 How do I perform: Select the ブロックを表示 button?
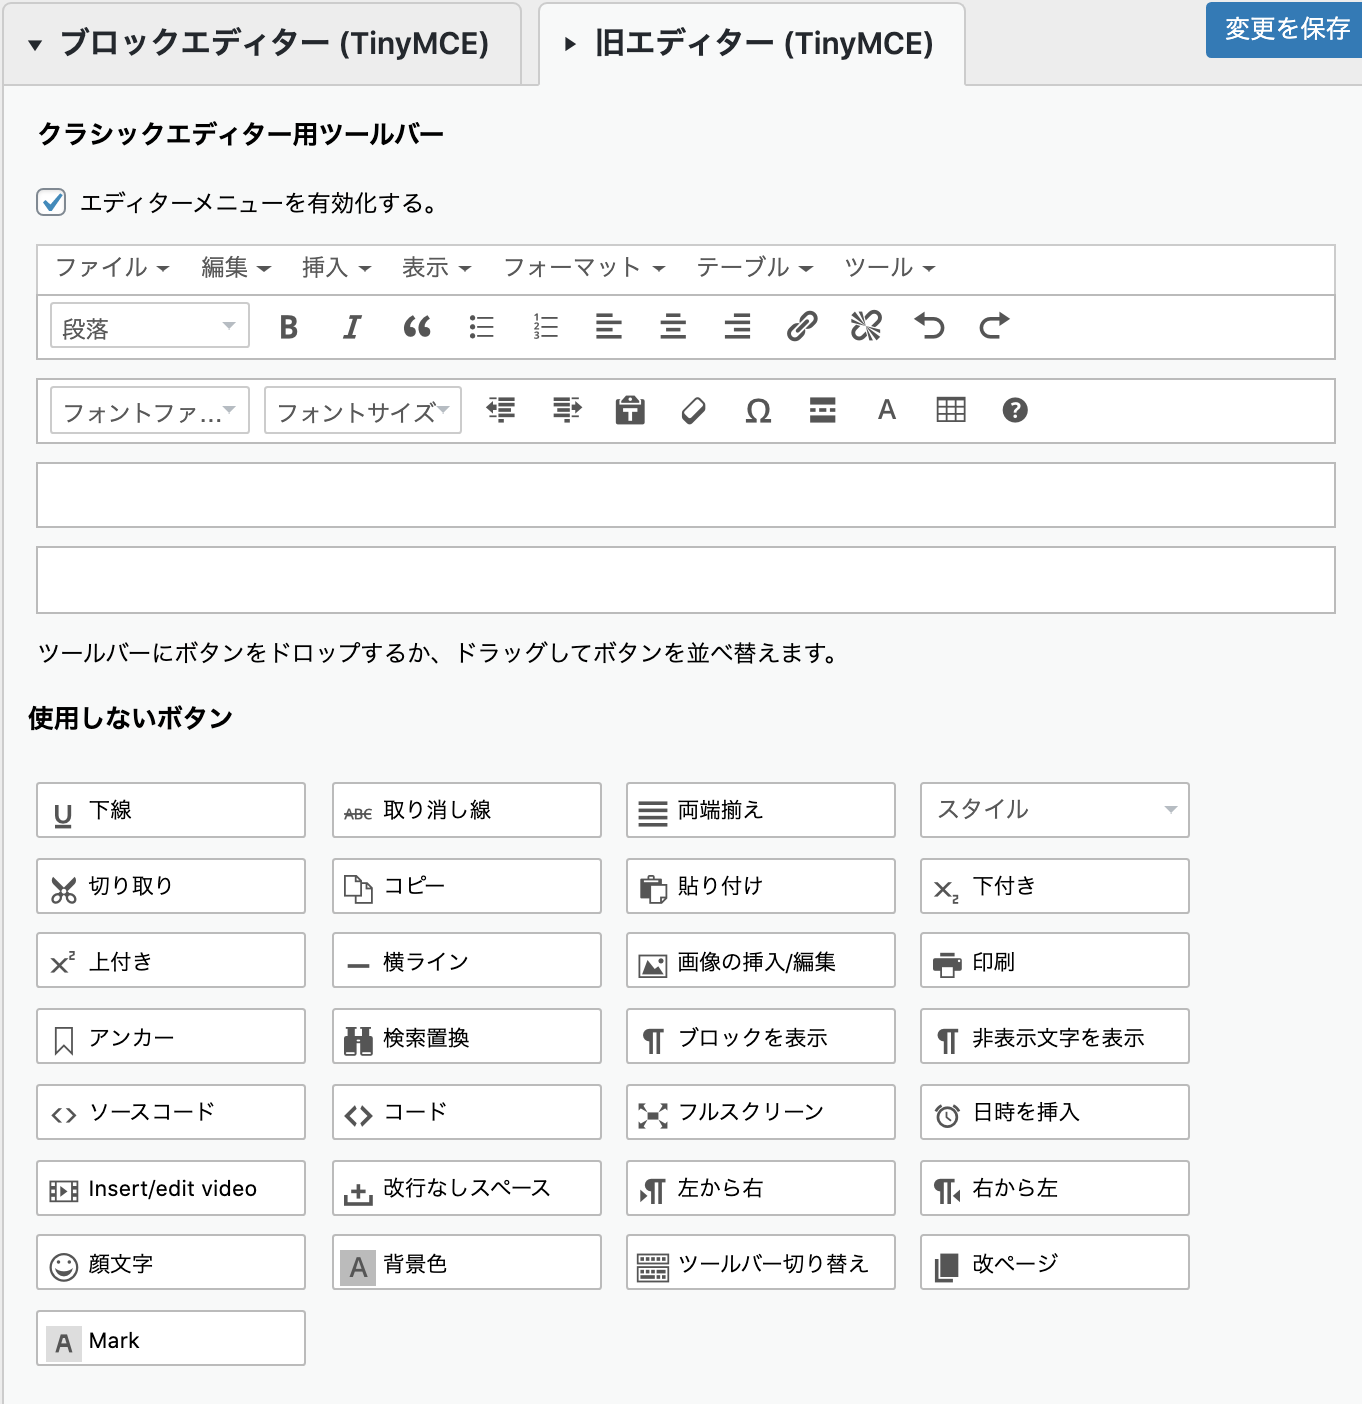point(761,1036)
